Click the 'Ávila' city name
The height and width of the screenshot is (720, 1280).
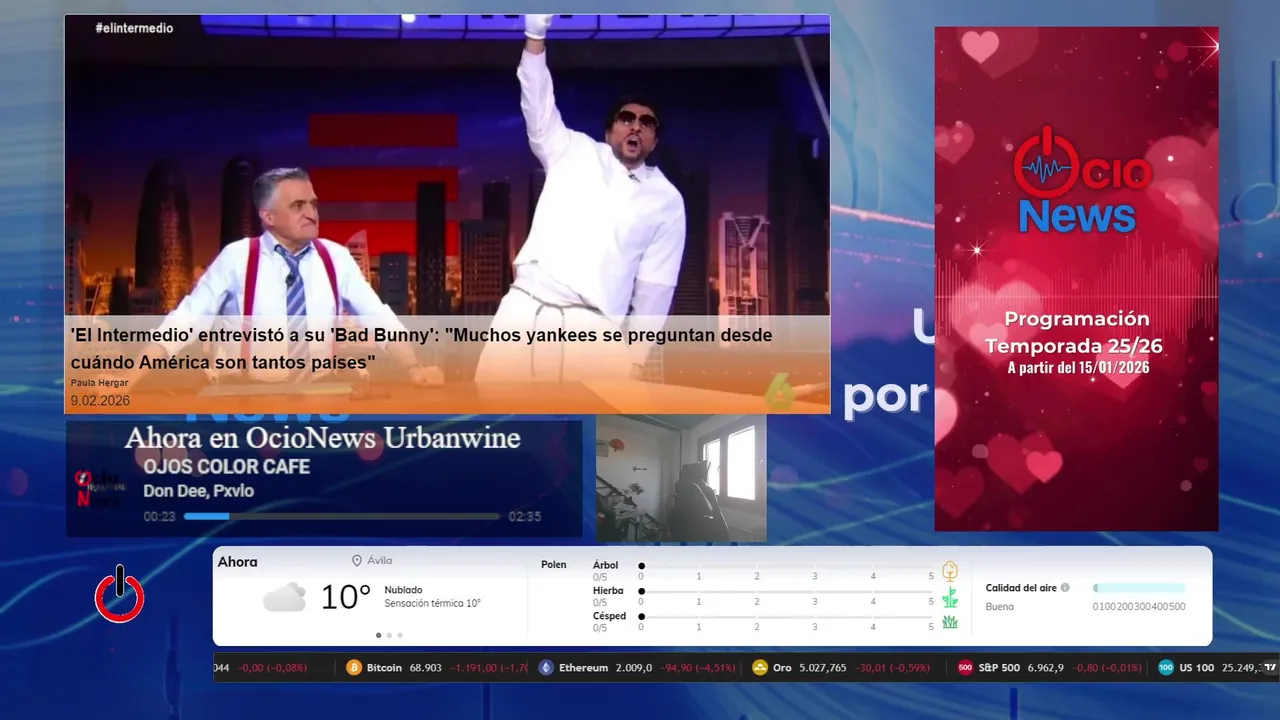coord(380,561)
